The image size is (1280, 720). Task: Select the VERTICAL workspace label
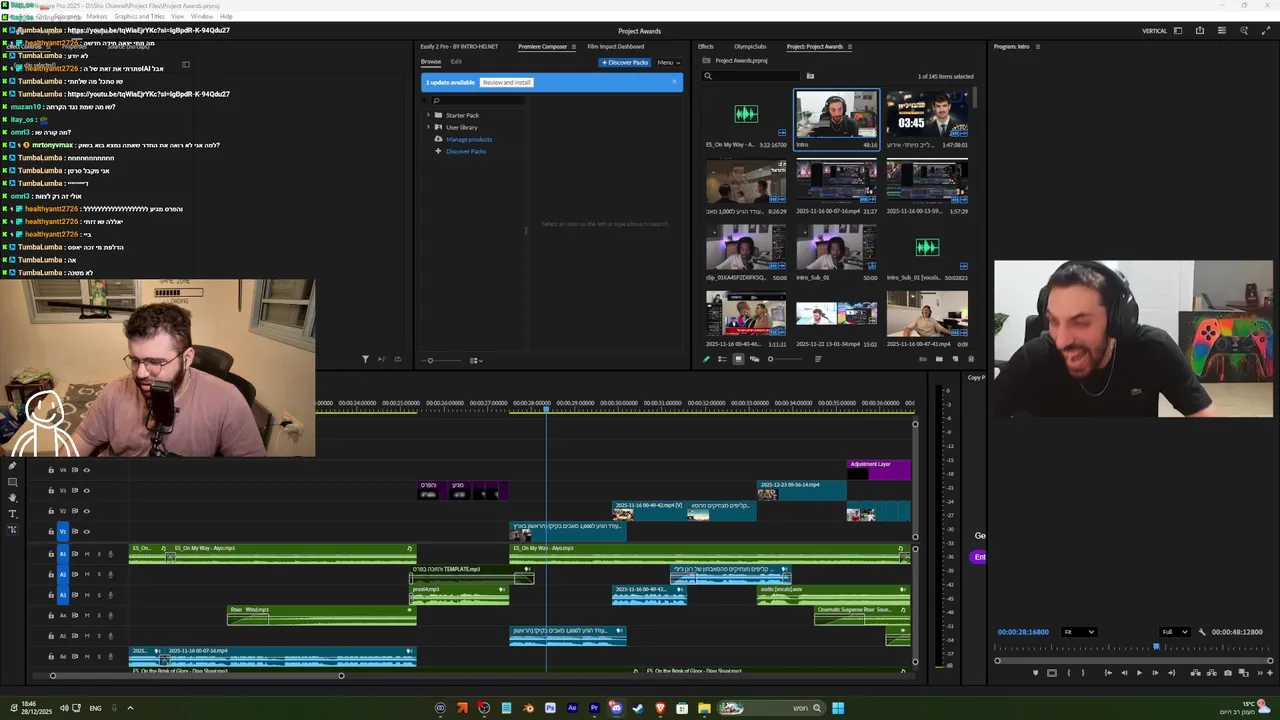1154,30
